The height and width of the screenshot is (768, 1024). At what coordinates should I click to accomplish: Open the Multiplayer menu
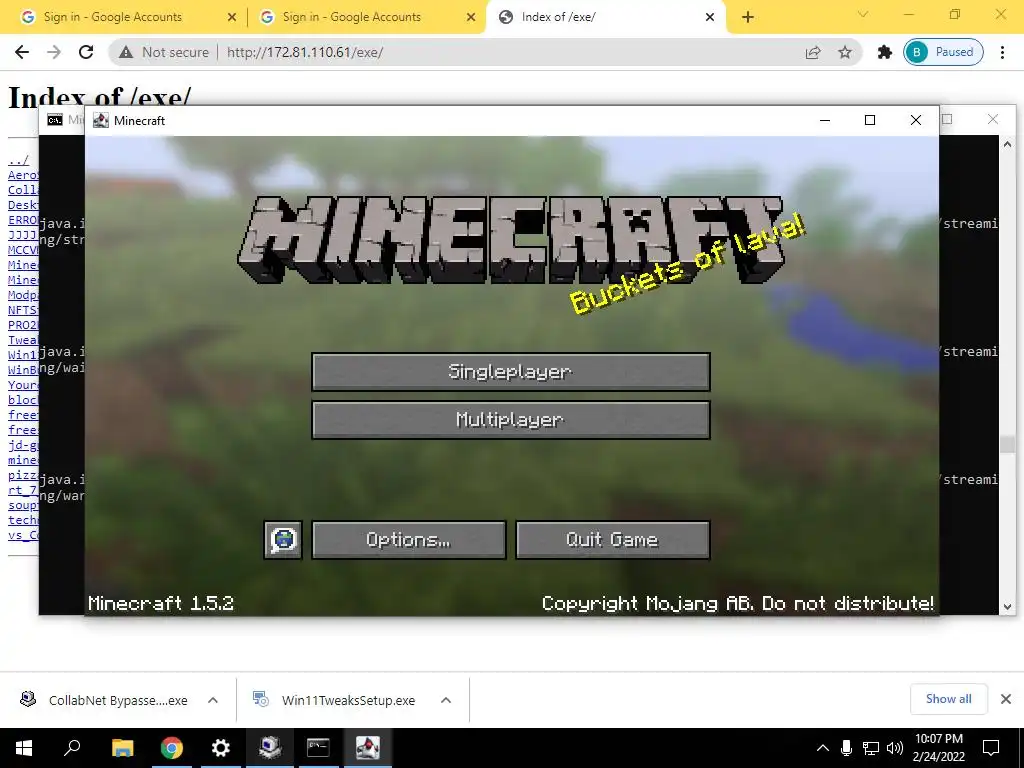tap(511, 420)
